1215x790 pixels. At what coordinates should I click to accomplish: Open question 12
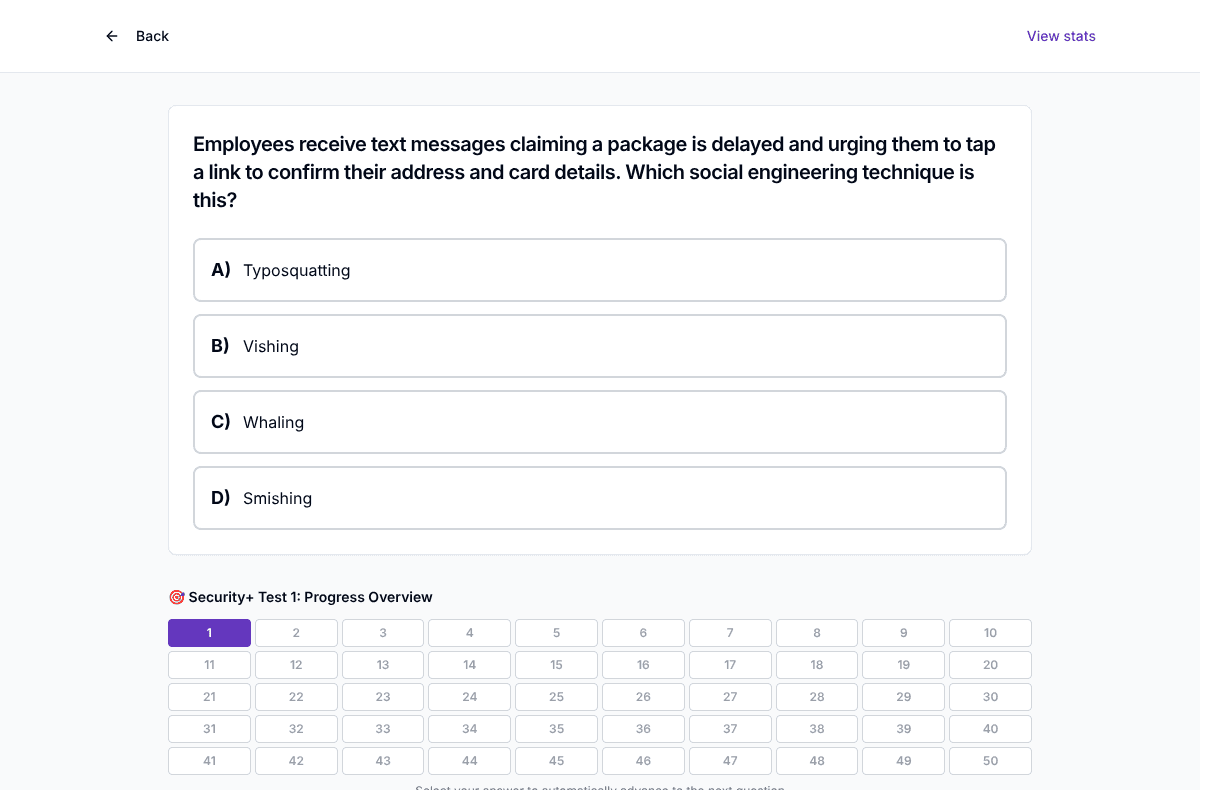296,665
